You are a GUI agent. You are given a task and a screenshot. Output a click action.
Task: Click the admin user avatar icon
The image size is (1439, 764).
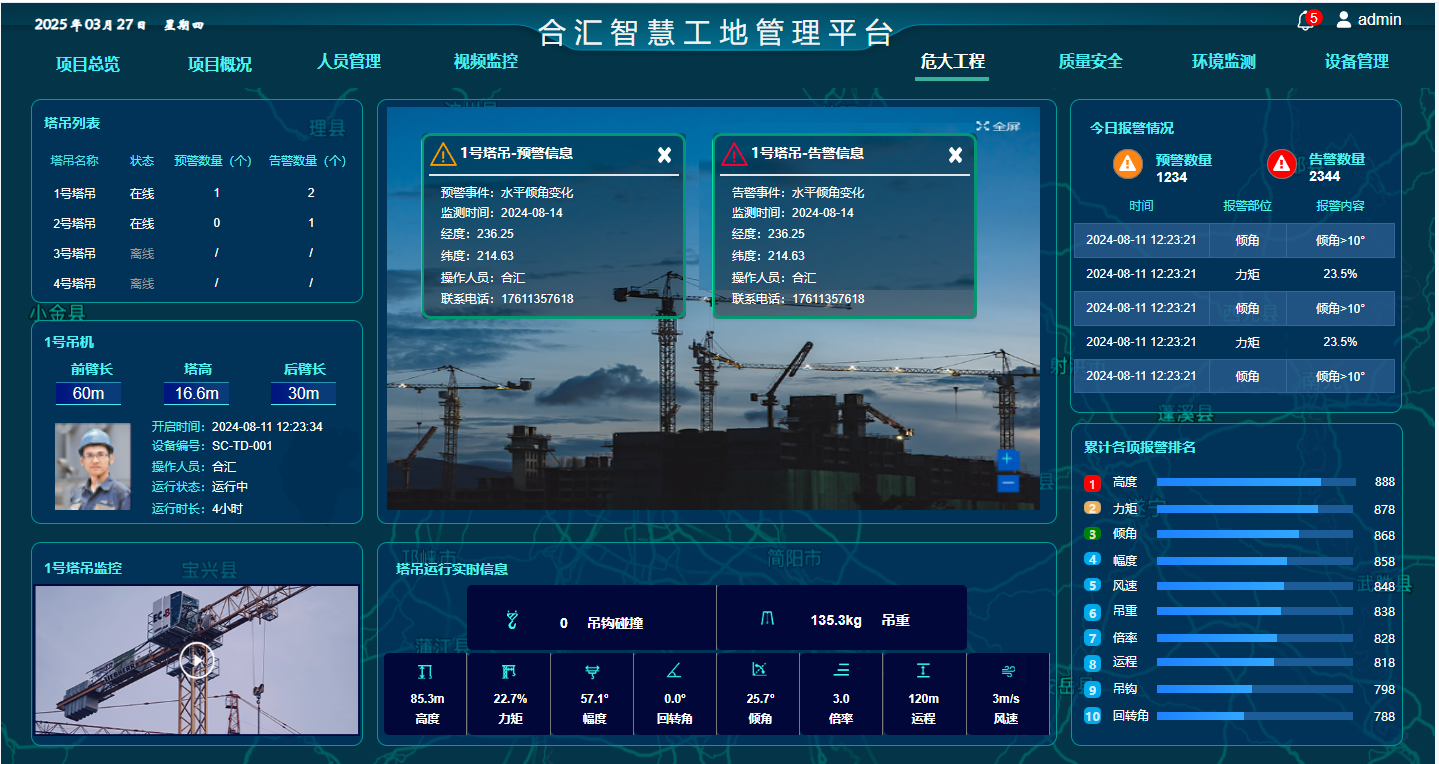tap(1343, 19)
